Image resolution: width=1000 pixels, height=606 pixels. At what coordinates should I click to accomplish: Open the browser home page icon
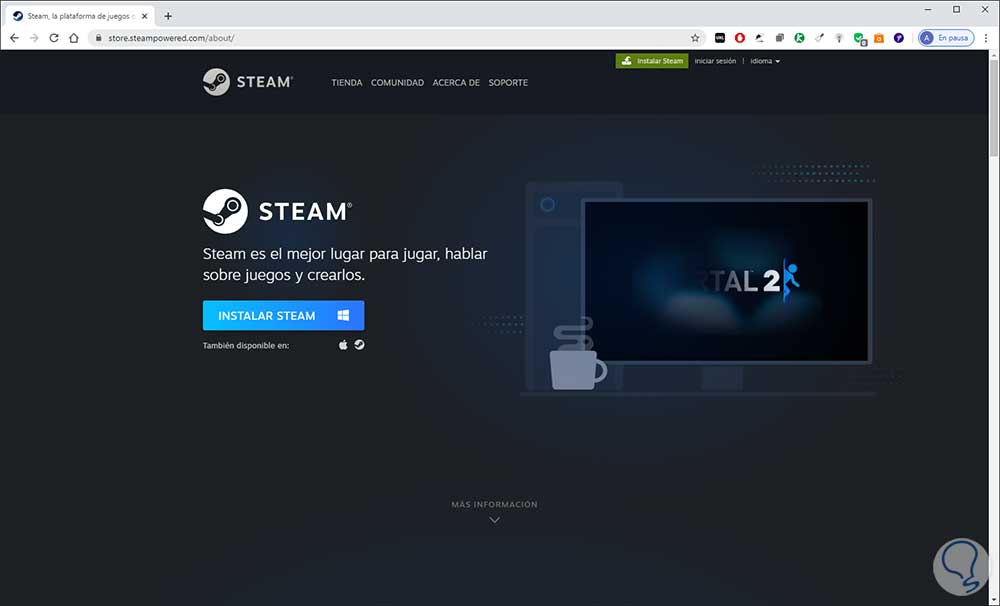click(74, 38)
